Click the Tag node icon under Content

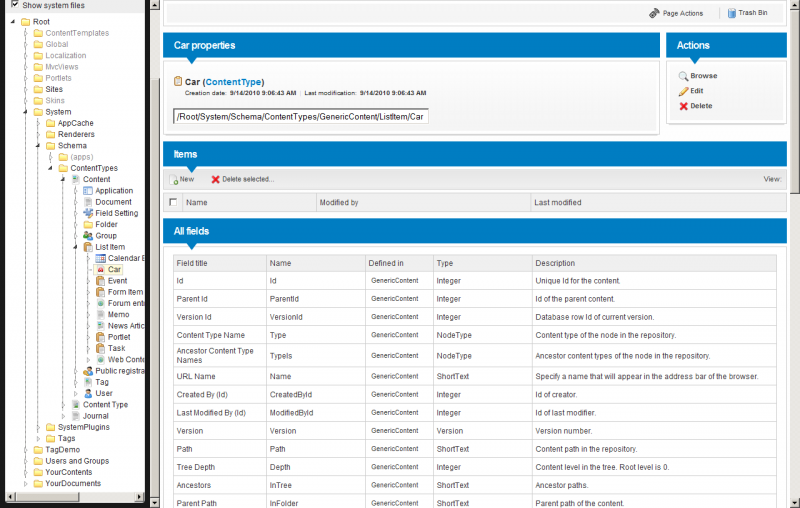click(88, 382)
